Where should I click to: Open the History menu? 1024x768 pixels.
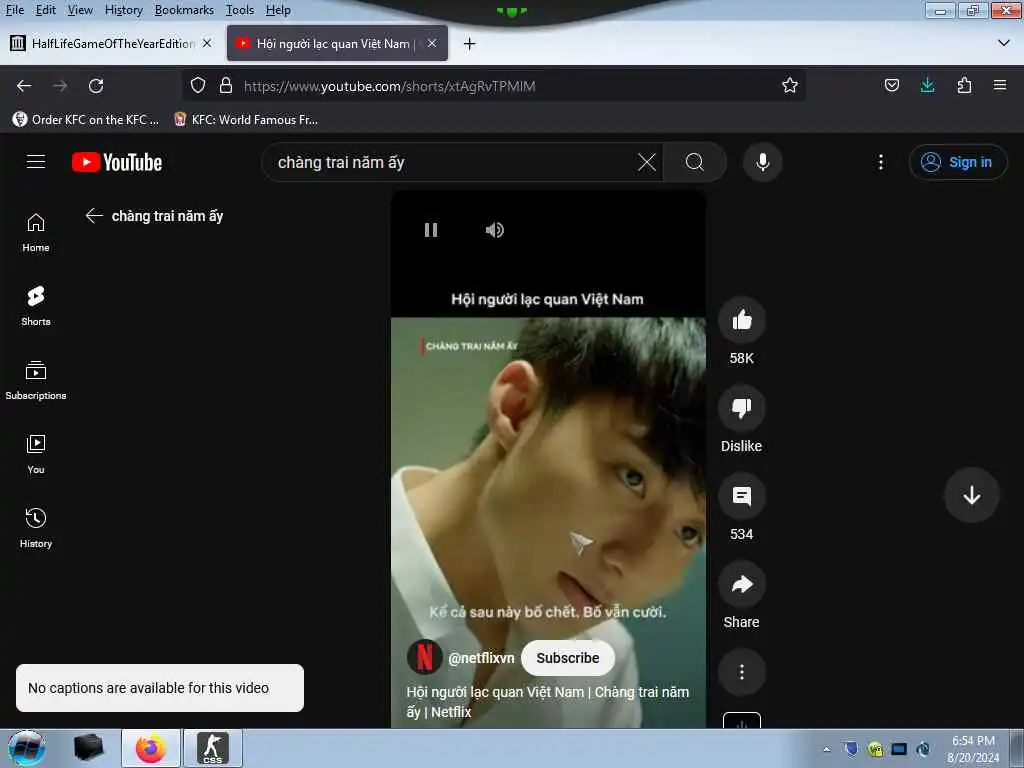click(123, 10)
